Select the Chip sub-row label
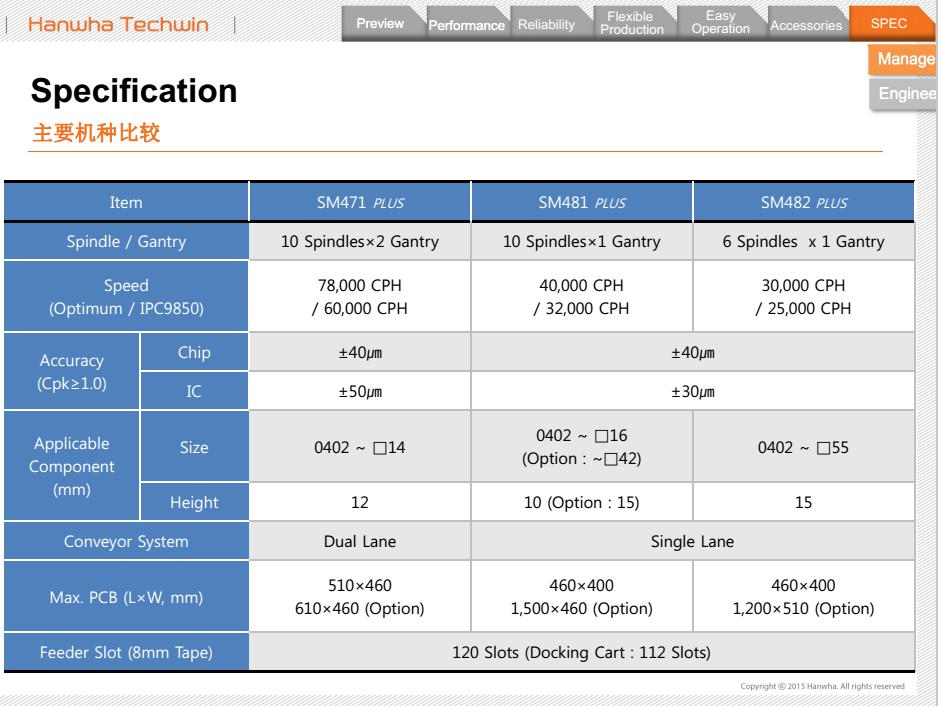Image resolution: width=938 pixels, height=706 pixels. tap(194, 352)
